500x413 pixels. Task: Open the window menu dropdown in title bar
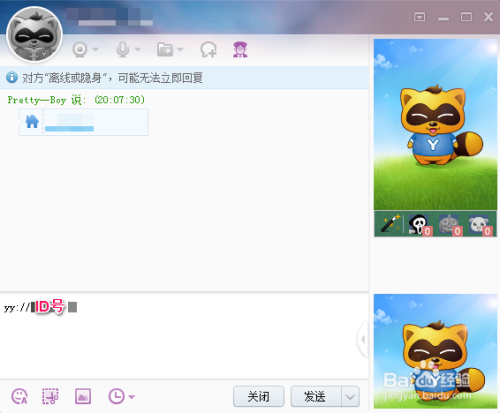point(419,17)
